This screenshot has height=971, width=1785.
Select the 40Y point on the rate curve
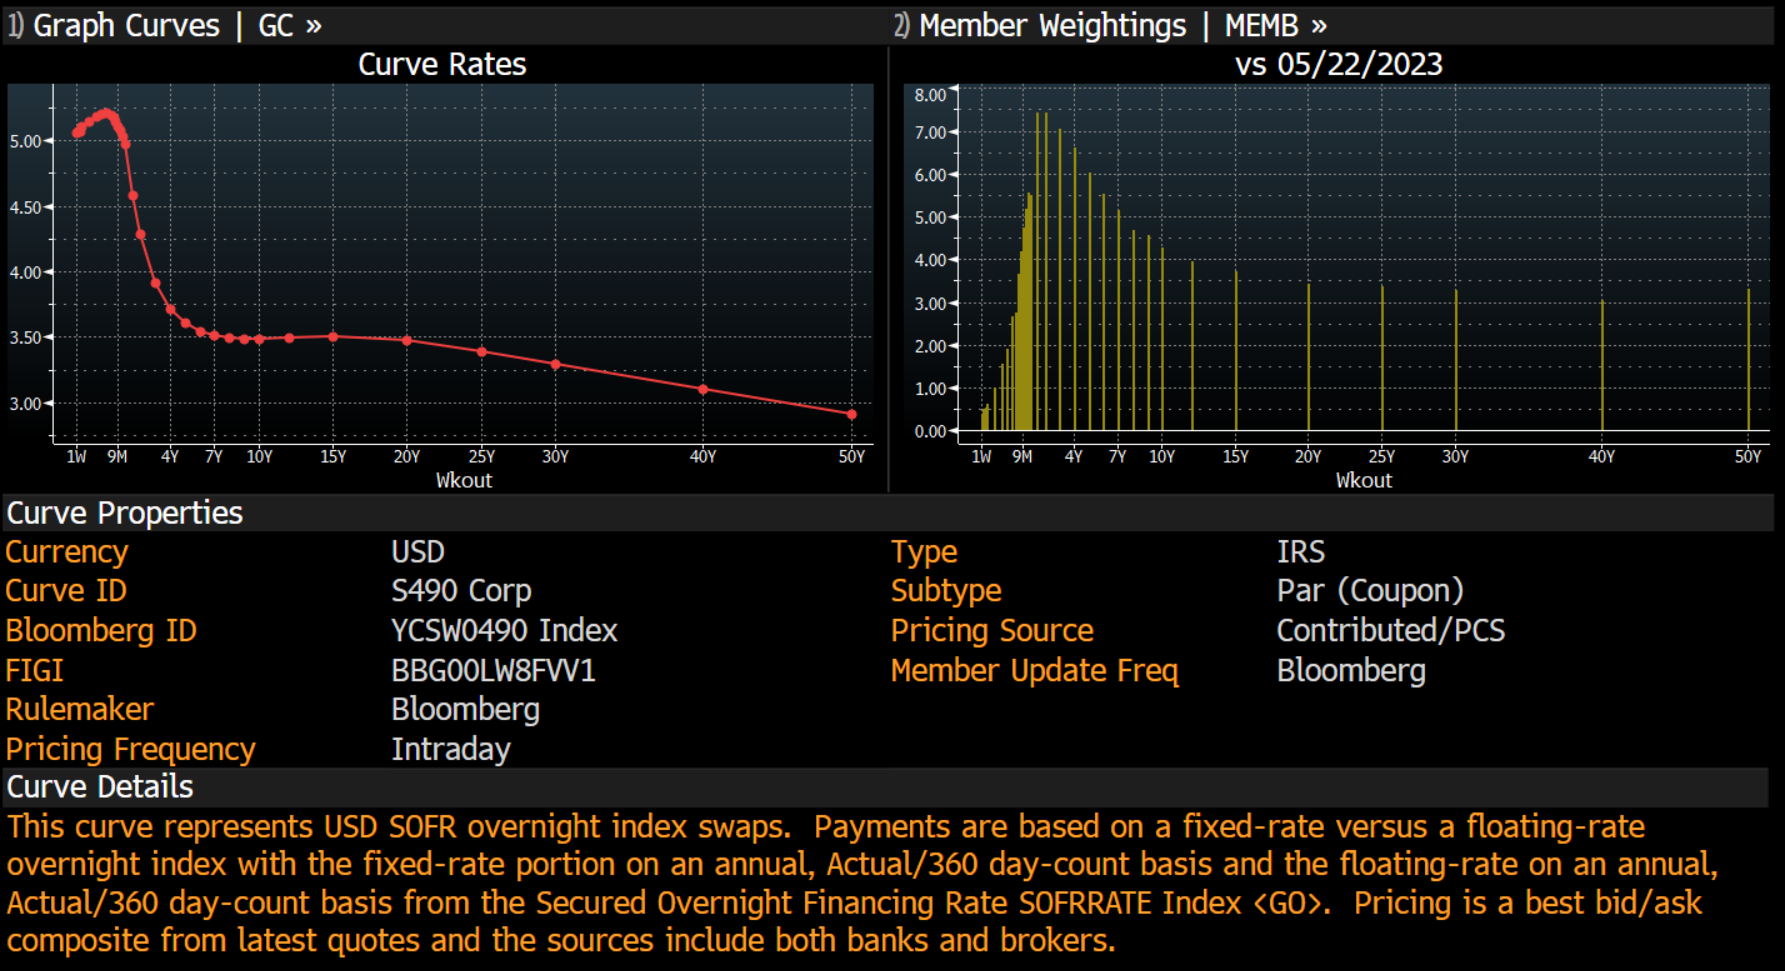pos(703,389)
